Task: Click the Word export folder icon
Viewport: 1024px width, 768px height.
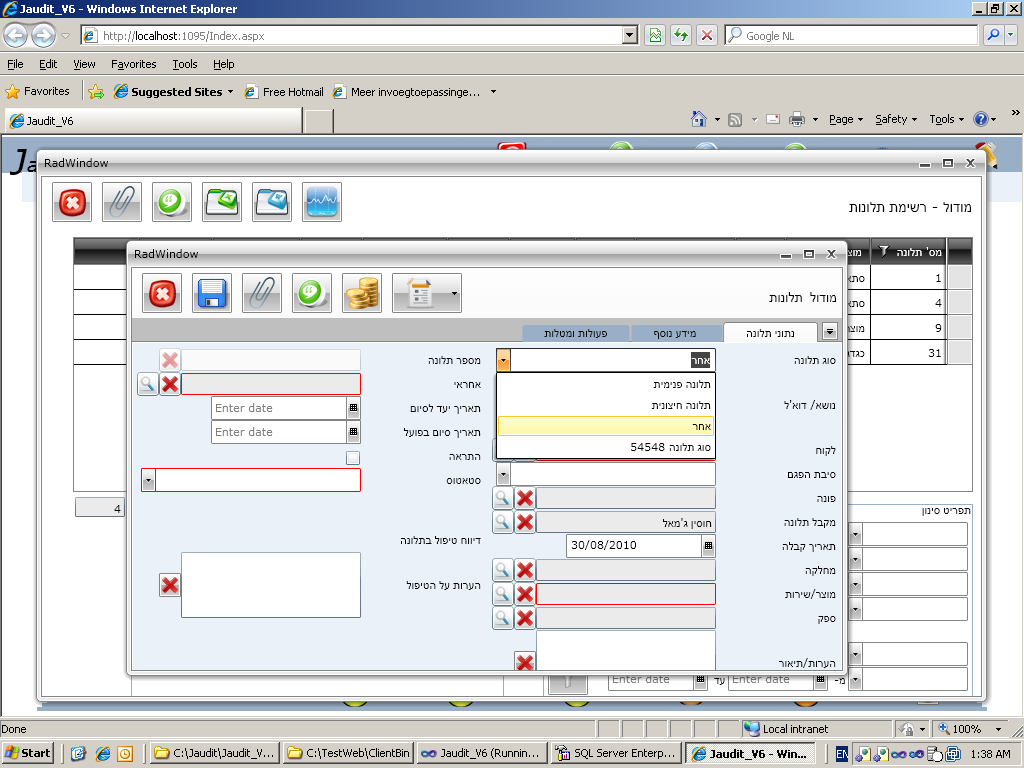Action: [272, 202]
